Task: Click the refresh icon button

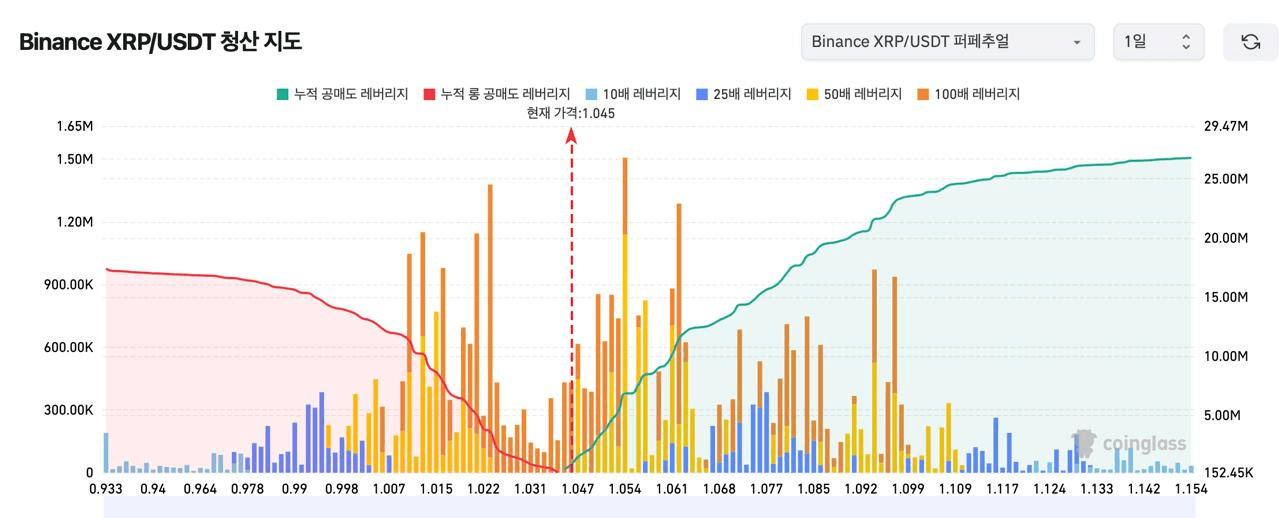Action: [x=1250, y=42]
